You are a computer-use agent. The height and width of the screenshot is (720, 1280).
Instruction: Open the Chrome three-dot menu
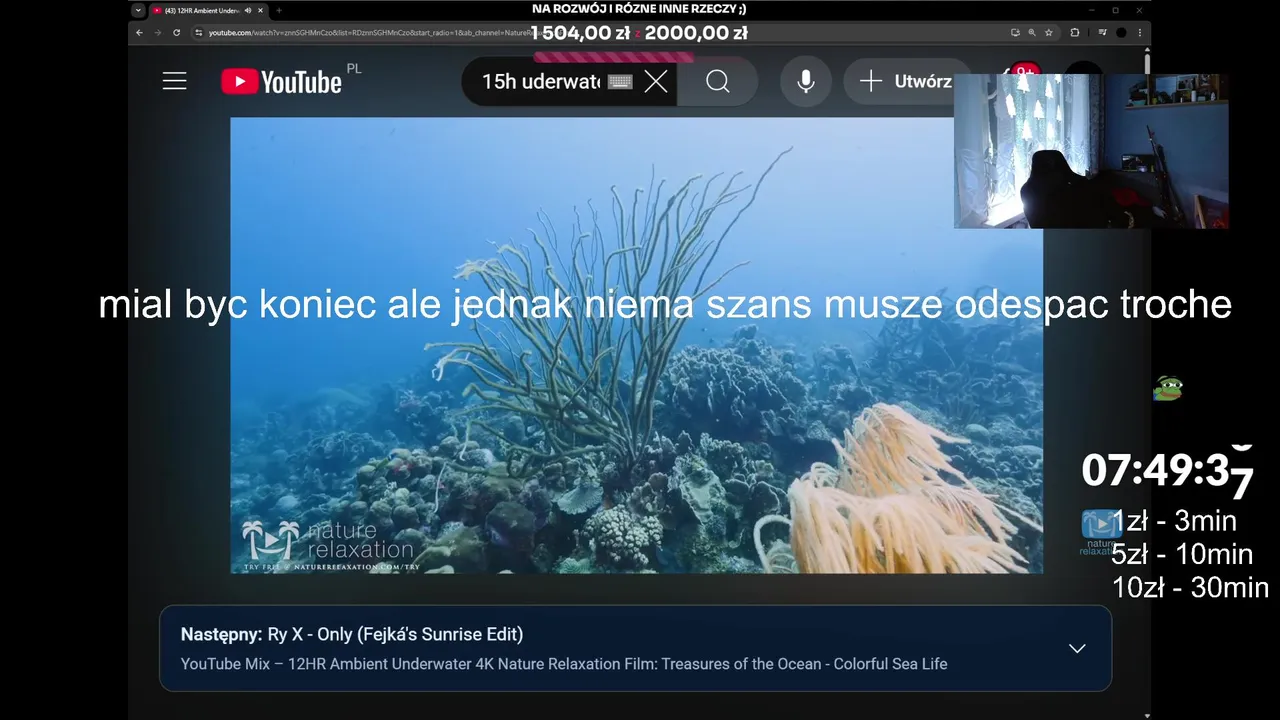[x=1140, y=32]
